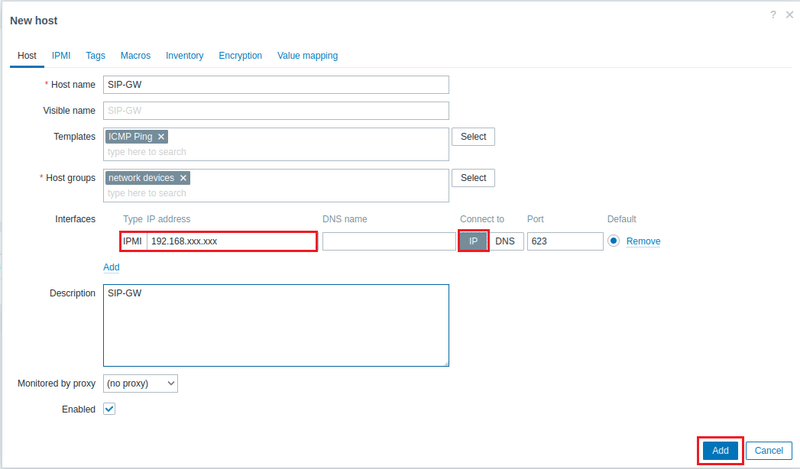Remove the IPMI interface row

643,241
